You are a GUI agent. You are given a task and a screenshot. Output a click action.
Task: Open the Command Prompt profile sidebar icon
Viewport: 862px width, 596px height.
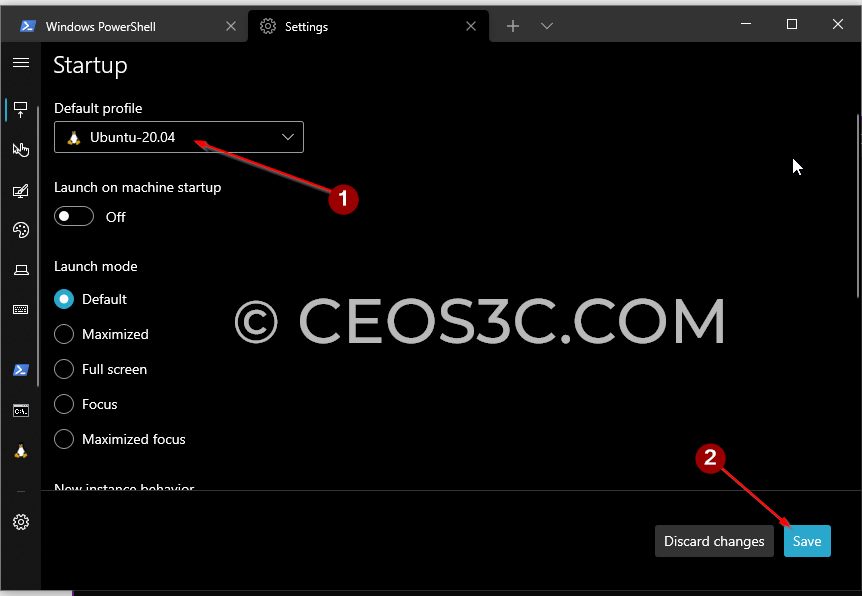[21, 411]
